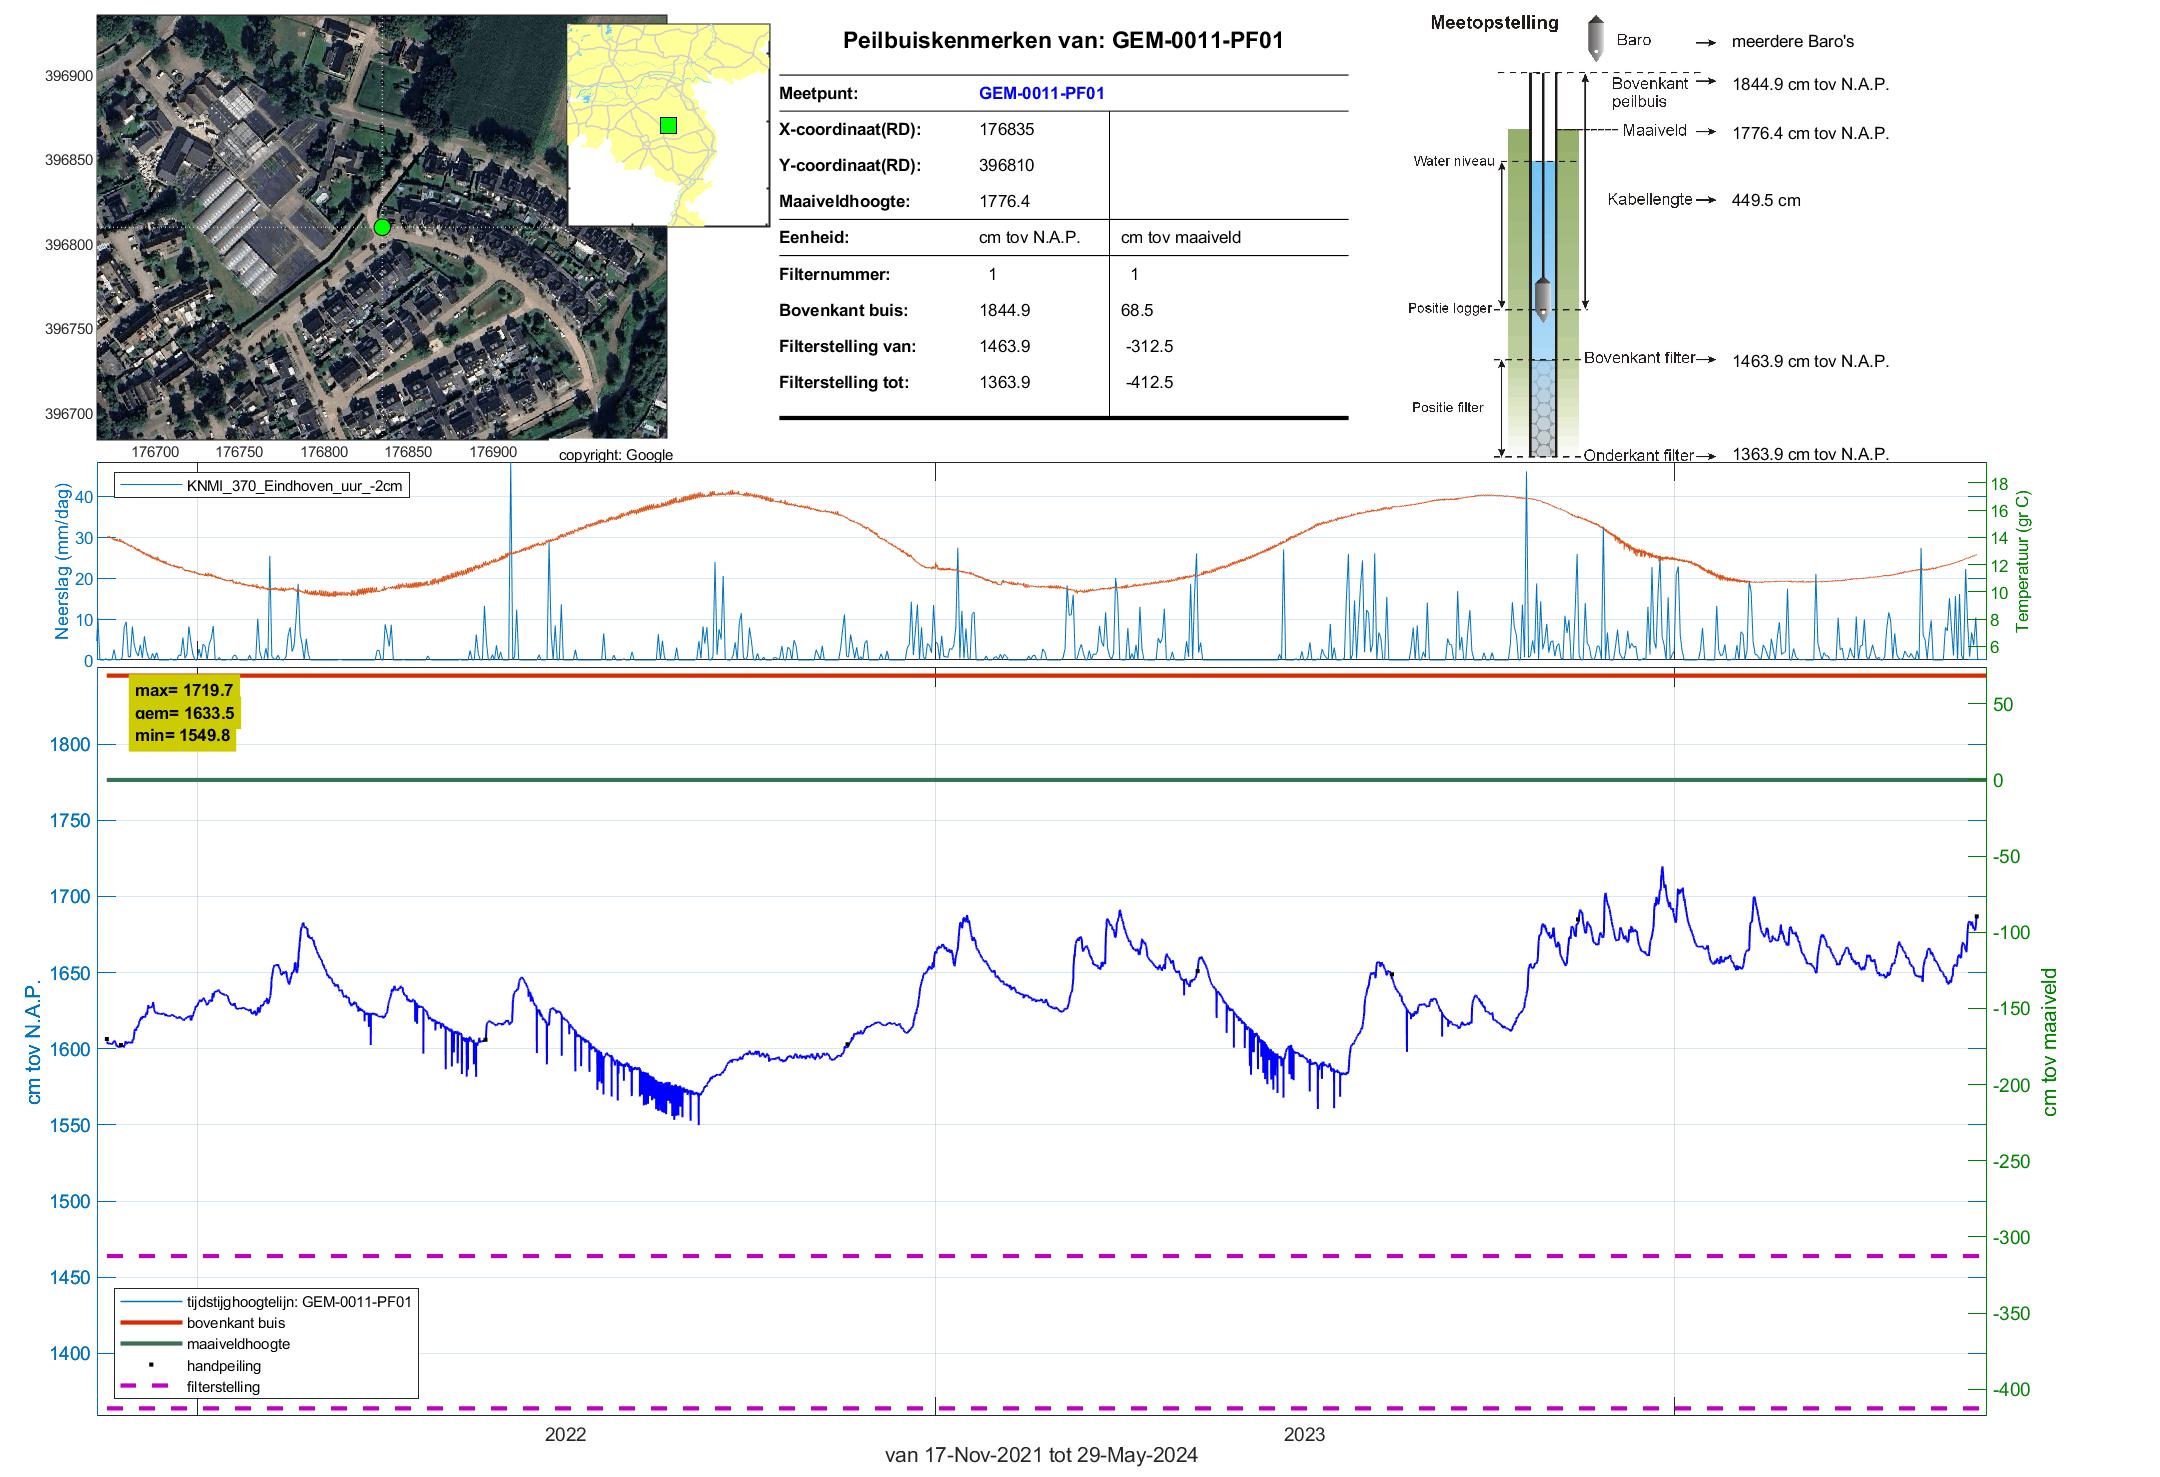The height and width of the screenshot is (1477, 2160).
Task: Click the 'Positie filter' diagram label
Action: click(x=1448, y=407)
